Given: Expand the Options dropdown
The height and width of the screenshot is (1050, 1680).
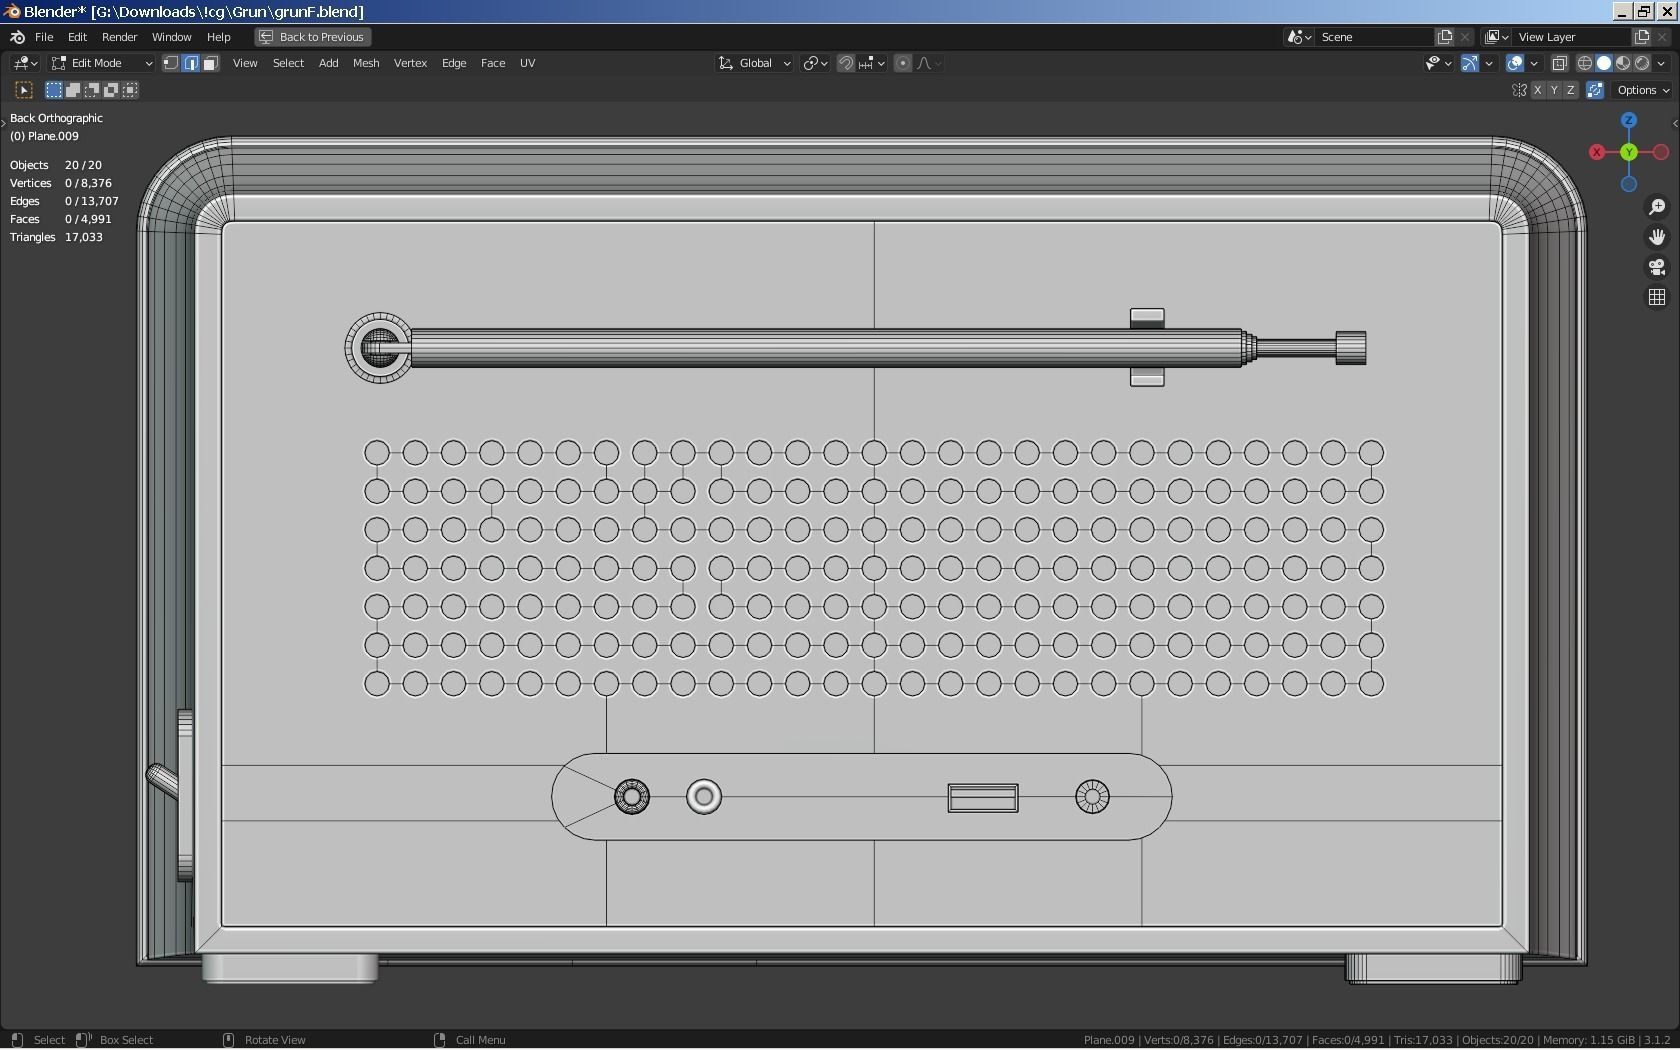Looking at the screenshot, I should pyautogui.click(x=1643, y=90).
